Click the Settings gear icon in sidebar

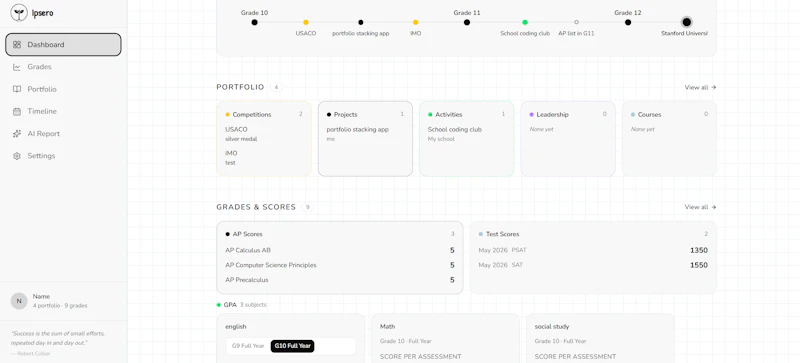point(17,156)
